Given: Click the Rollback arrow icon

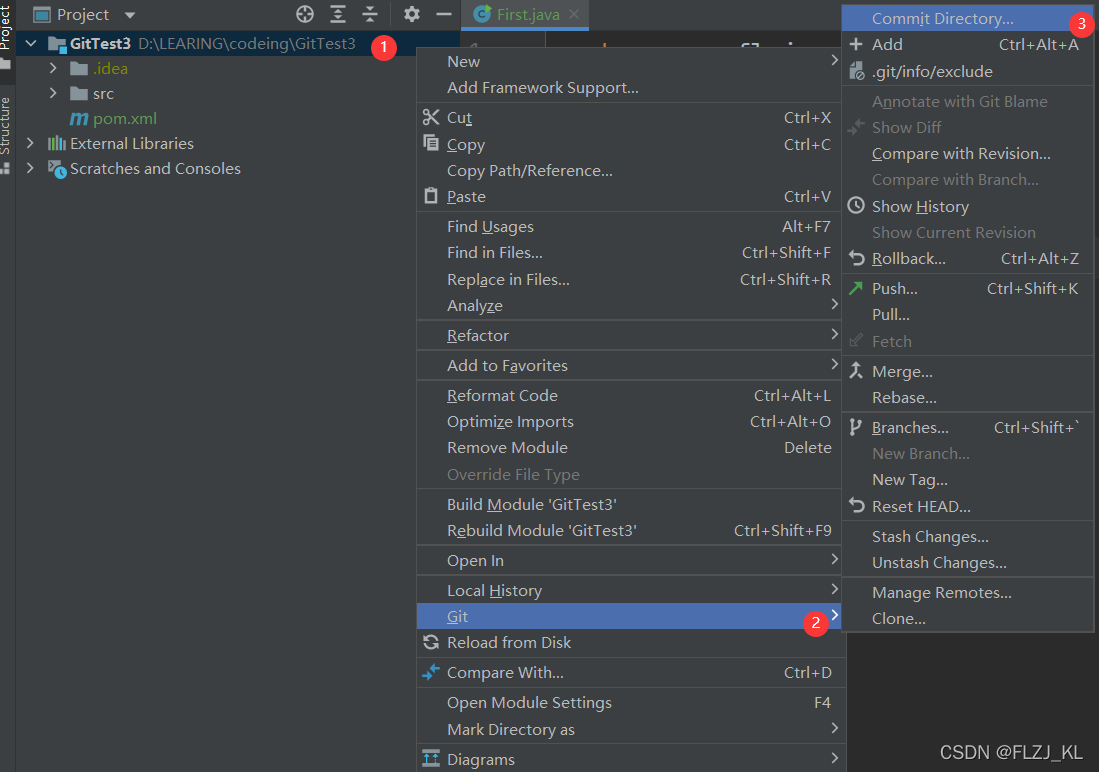Looking at the screenshot, I should (x=856, y=258).
